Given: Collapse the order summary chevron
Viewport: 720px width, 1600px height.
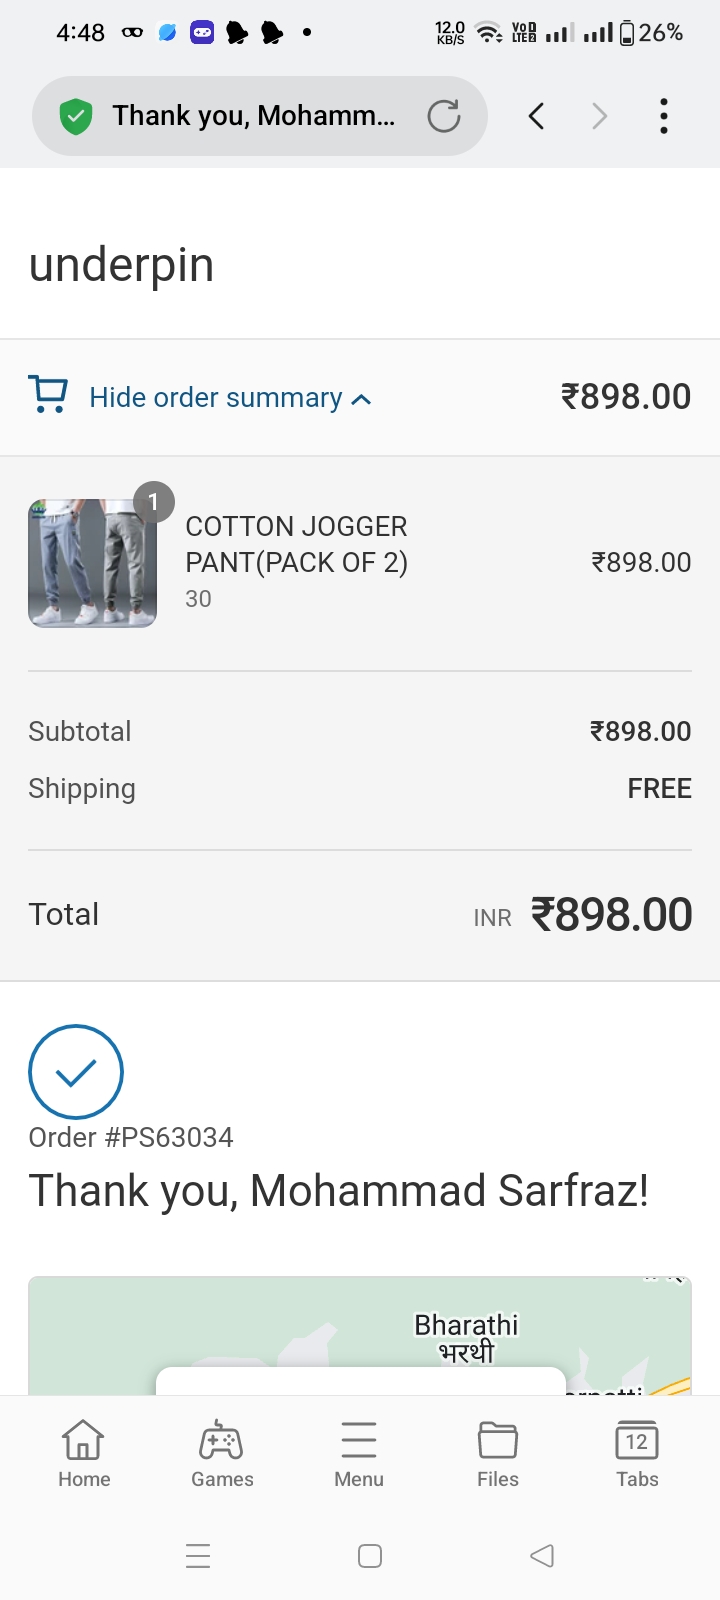Looking at the screenshot, I should pyautogui.click(x=362, y=400).
